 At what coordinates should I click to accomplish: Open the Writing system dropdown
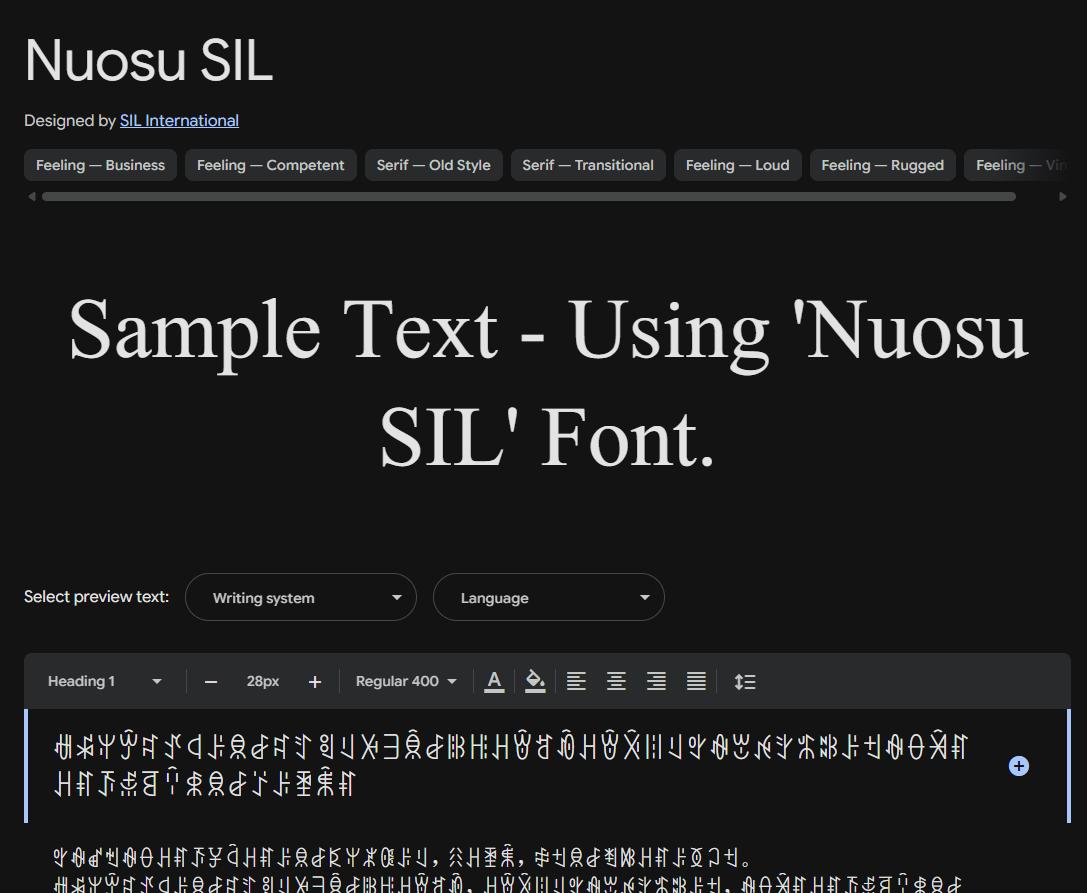click(x=301, y=597)
